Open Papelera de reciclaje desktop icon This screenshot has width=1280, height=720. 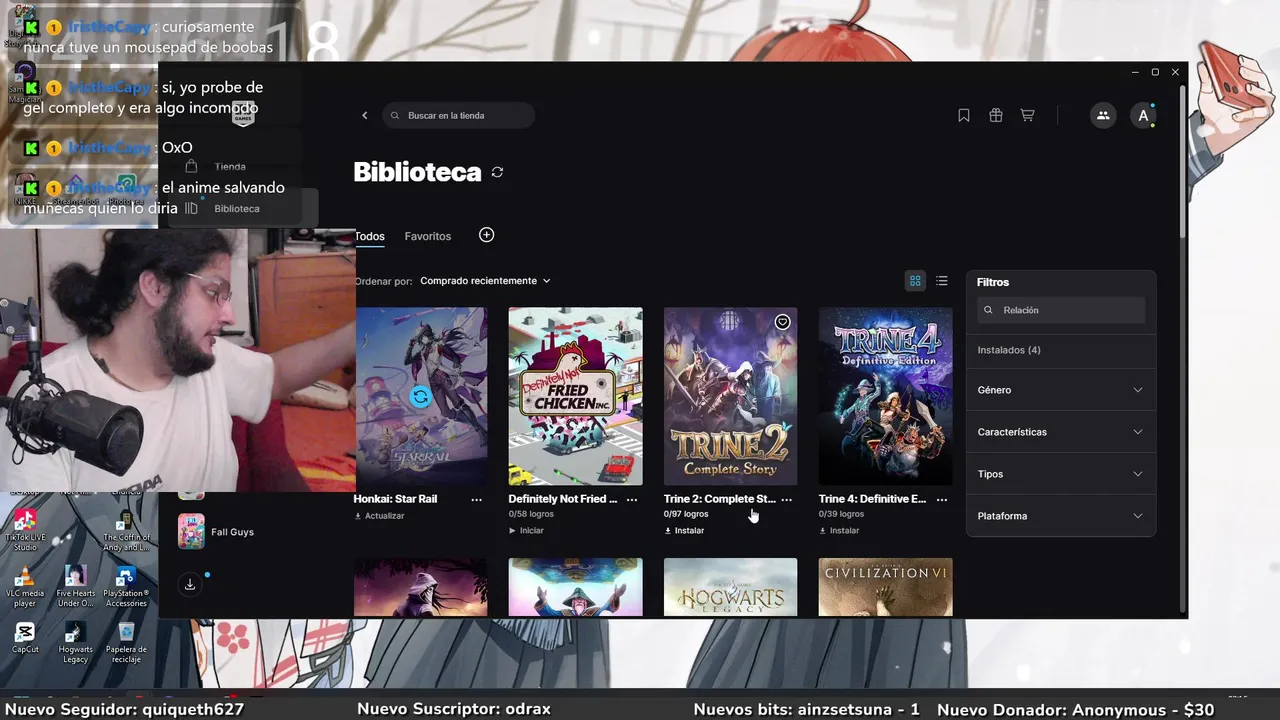coord(126,642)
